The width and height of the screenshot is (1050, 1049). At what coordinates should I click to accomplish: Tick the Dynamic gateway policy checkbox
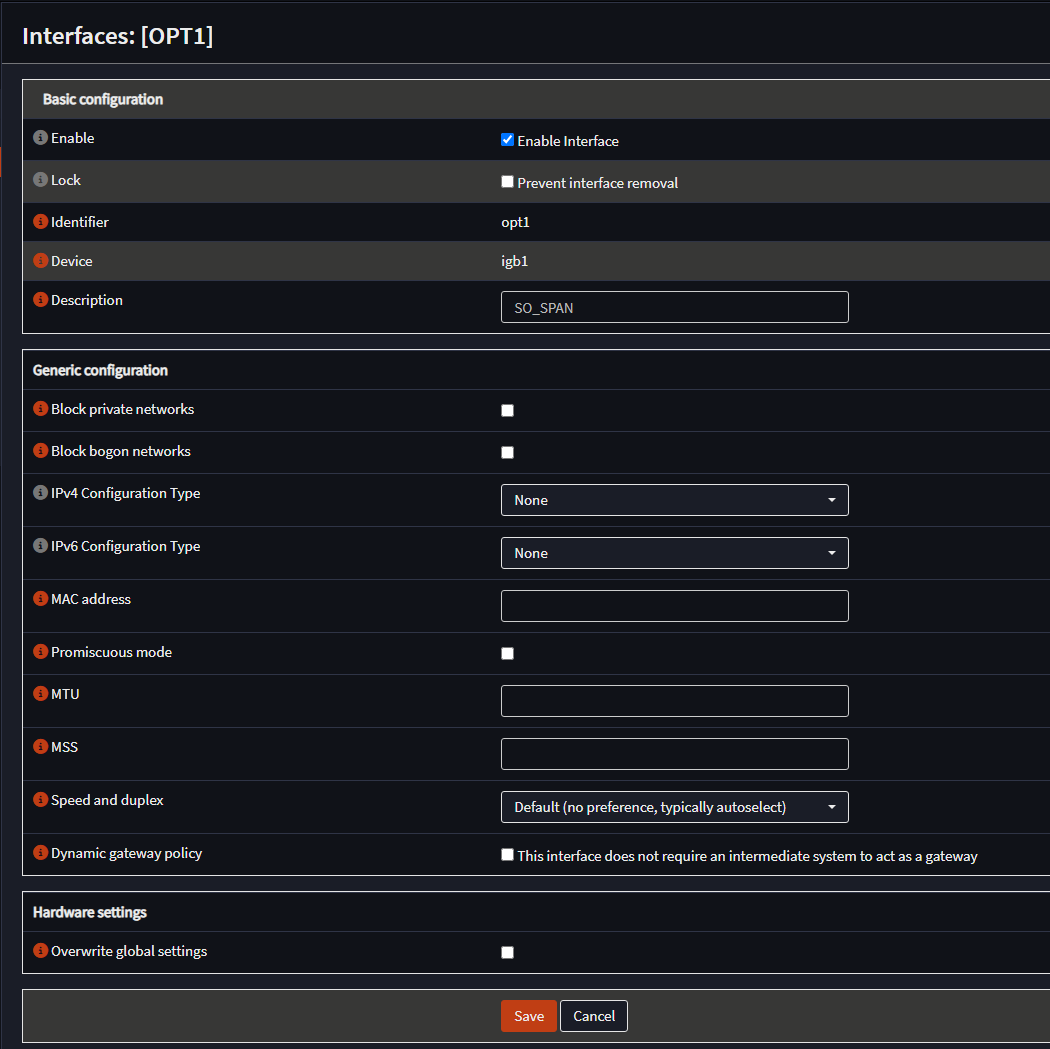click(x=508, y=855)
